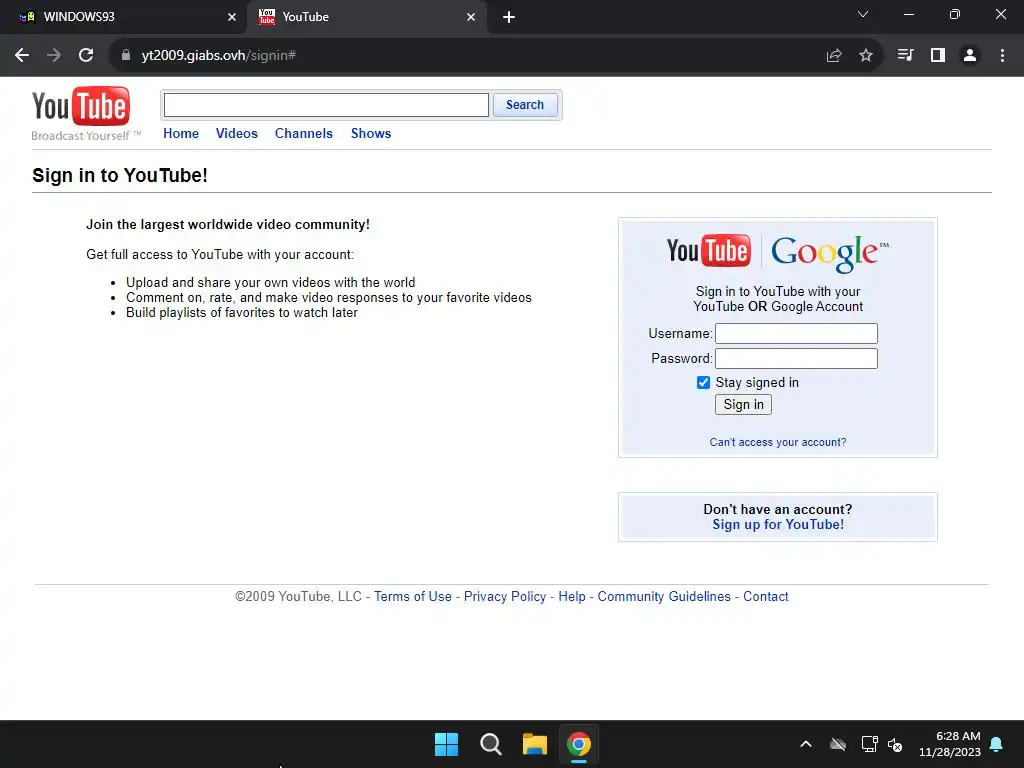Open the Terms of Use link

(x=413, y=596)
